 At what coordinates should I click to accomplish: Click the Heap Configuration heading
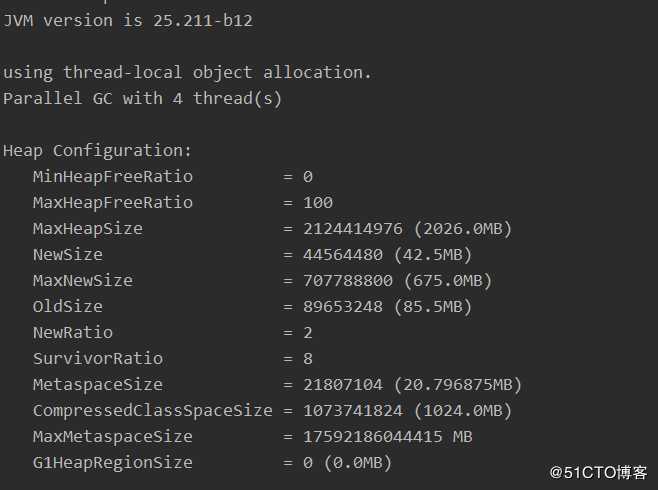[x=97, y=150]
